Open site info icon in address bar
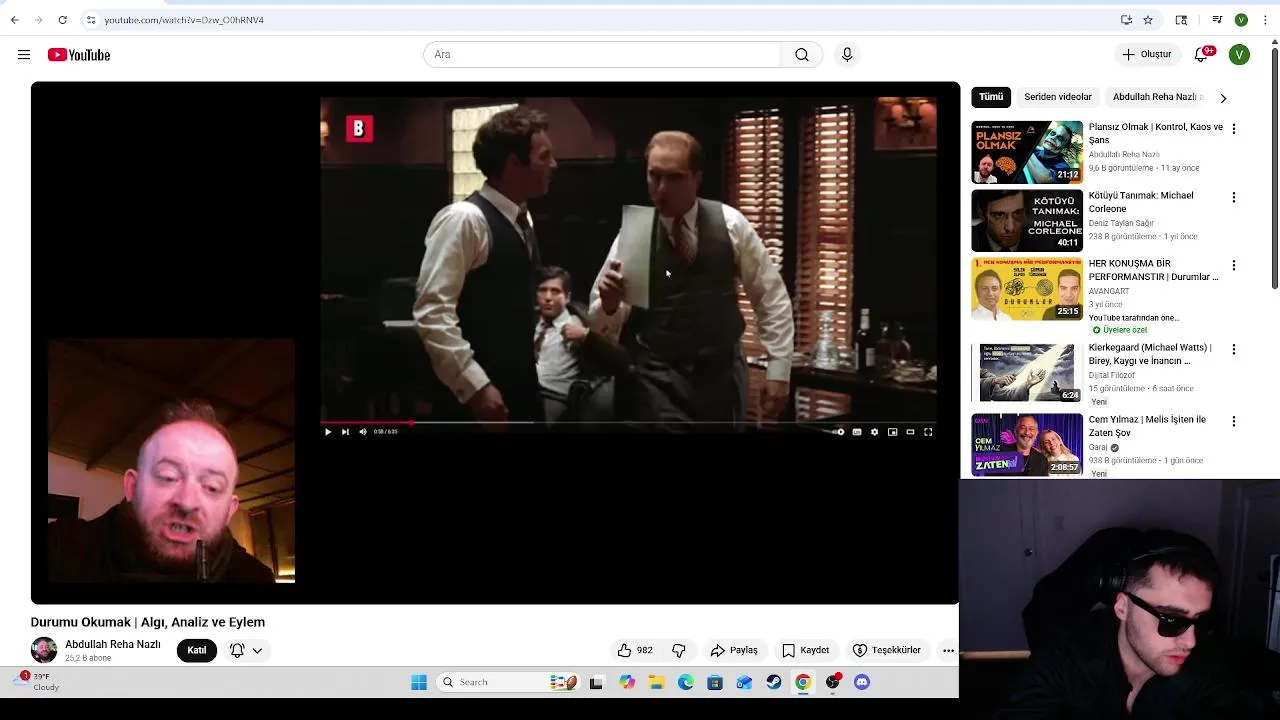The height and width of the screenshot is (720, 1280). (x=91, y=20)
